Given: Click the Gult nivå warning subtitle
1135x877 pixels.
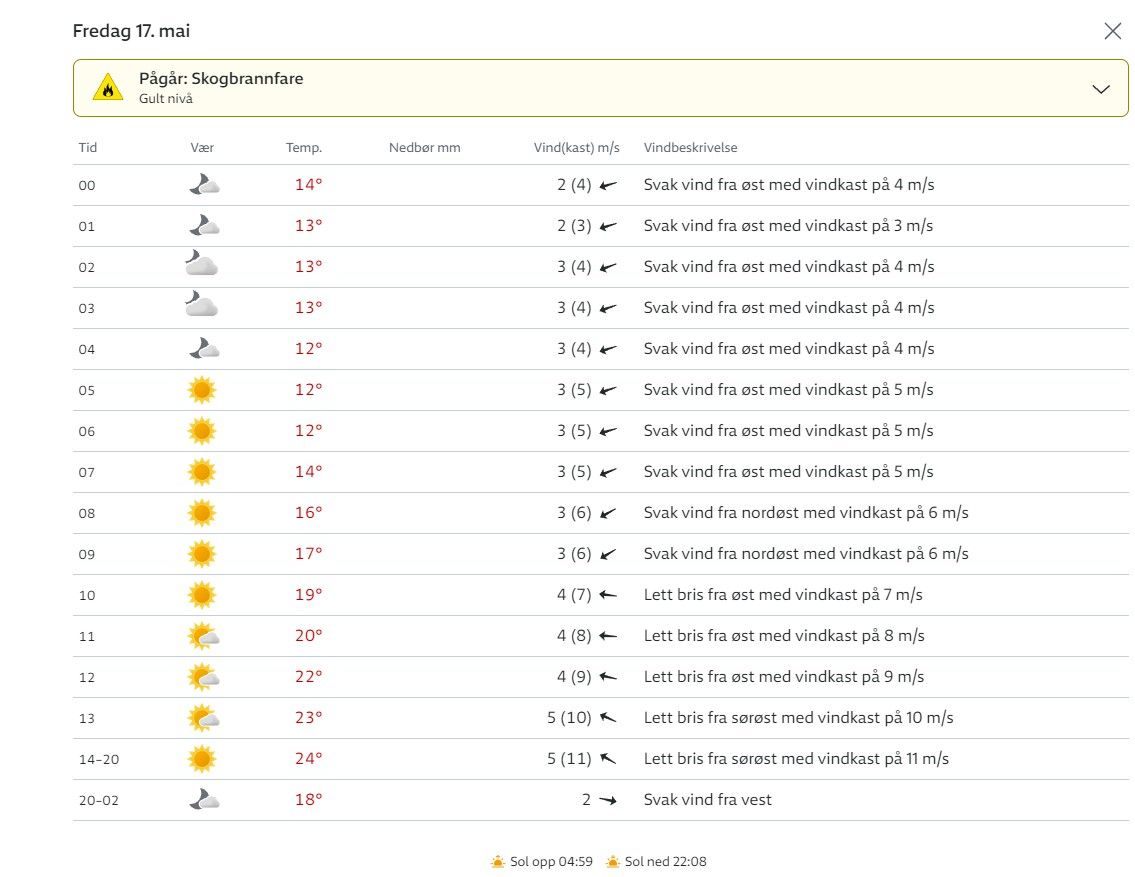Looking at the screenshot, I should click(x=166, y=99).
